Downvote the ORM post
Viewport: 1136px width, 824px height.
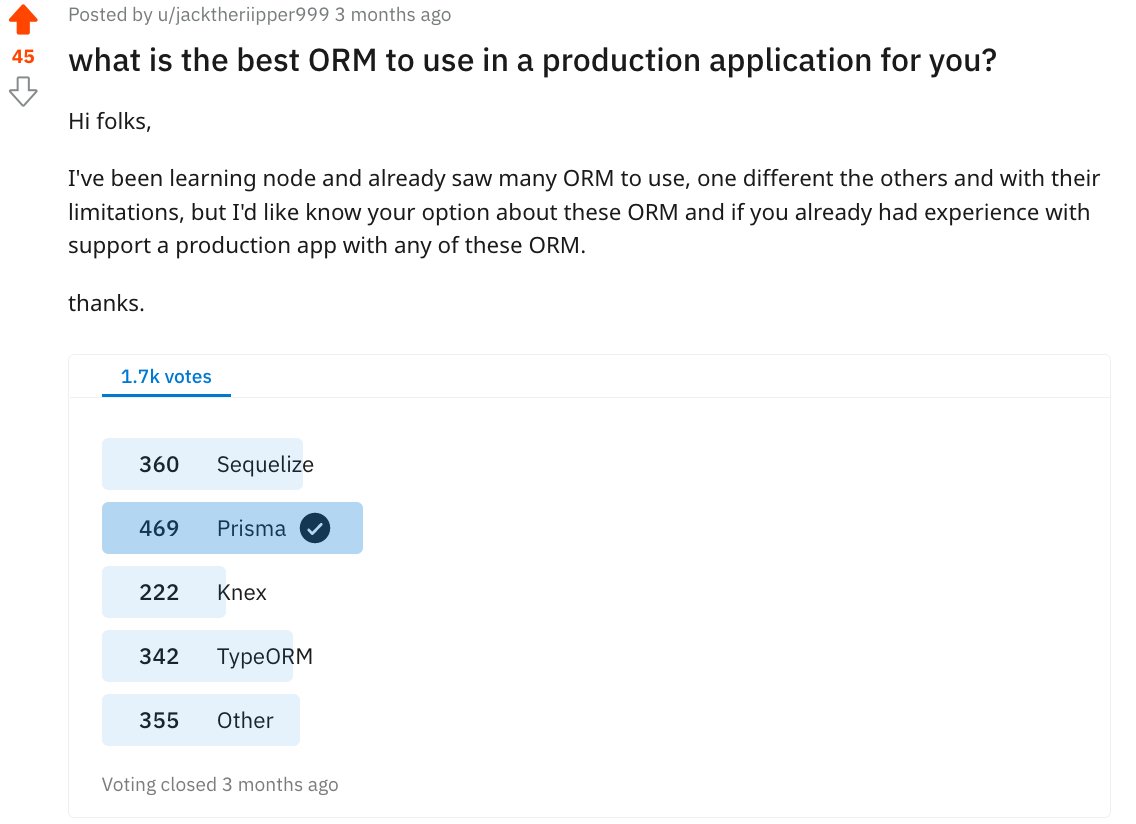[23, 91]
